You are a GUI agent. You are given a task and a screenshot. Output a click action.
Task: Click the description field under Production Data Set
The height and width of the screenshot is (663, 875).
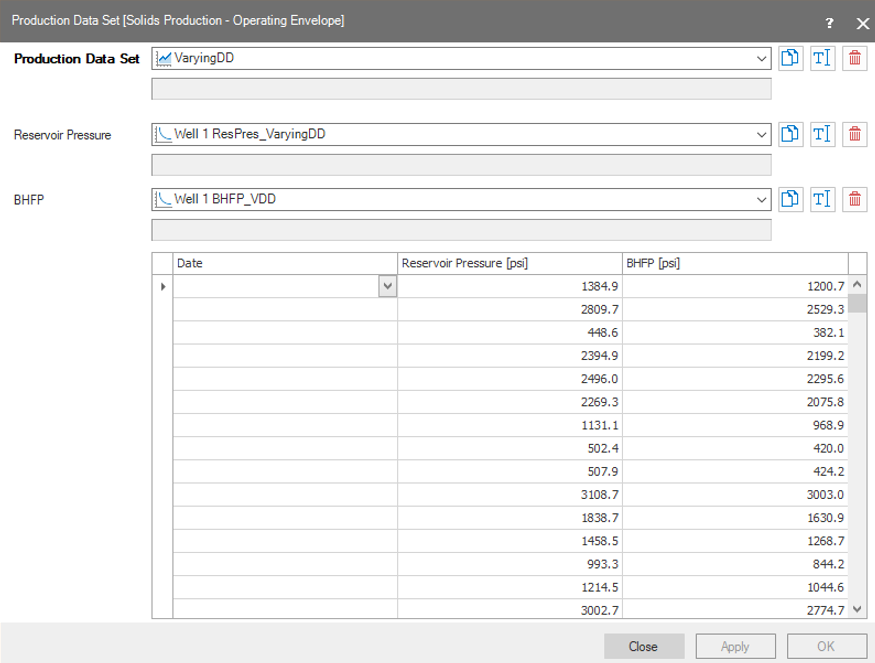pos(461,90)
